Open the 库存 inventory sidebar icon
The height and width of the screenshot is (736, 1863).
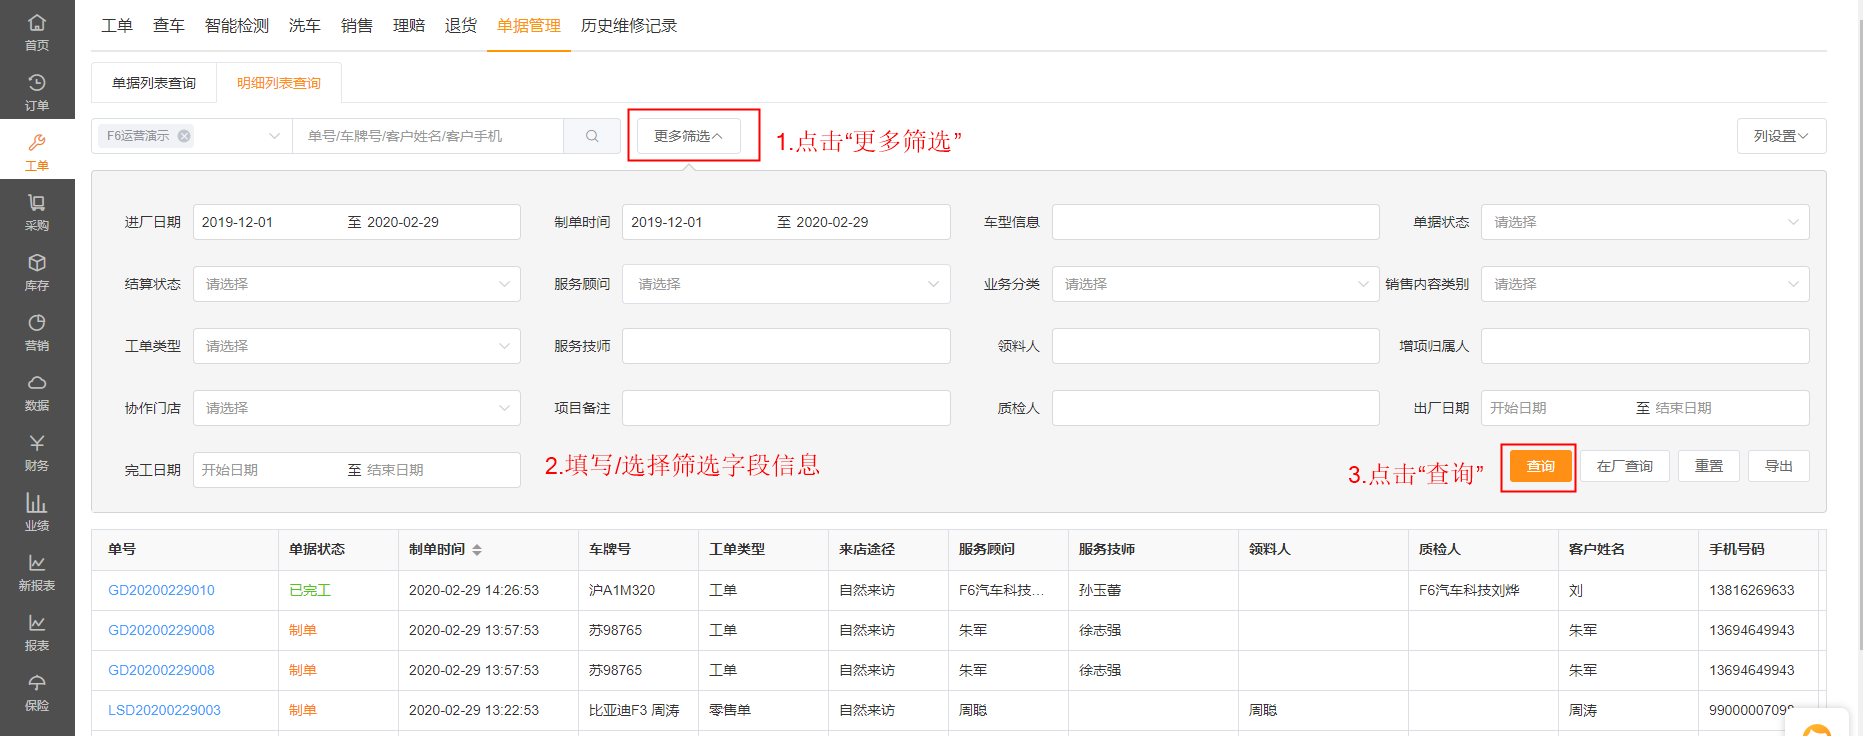point(37,271)
